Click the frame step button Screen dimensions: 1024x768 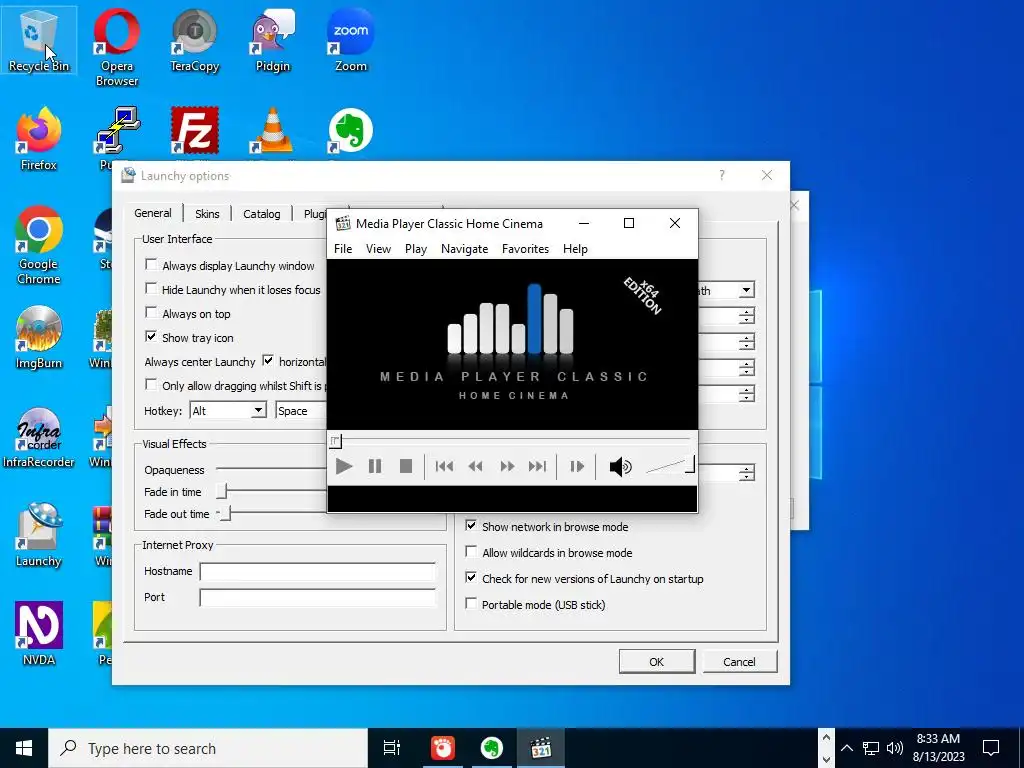click(x=577, y=466)
